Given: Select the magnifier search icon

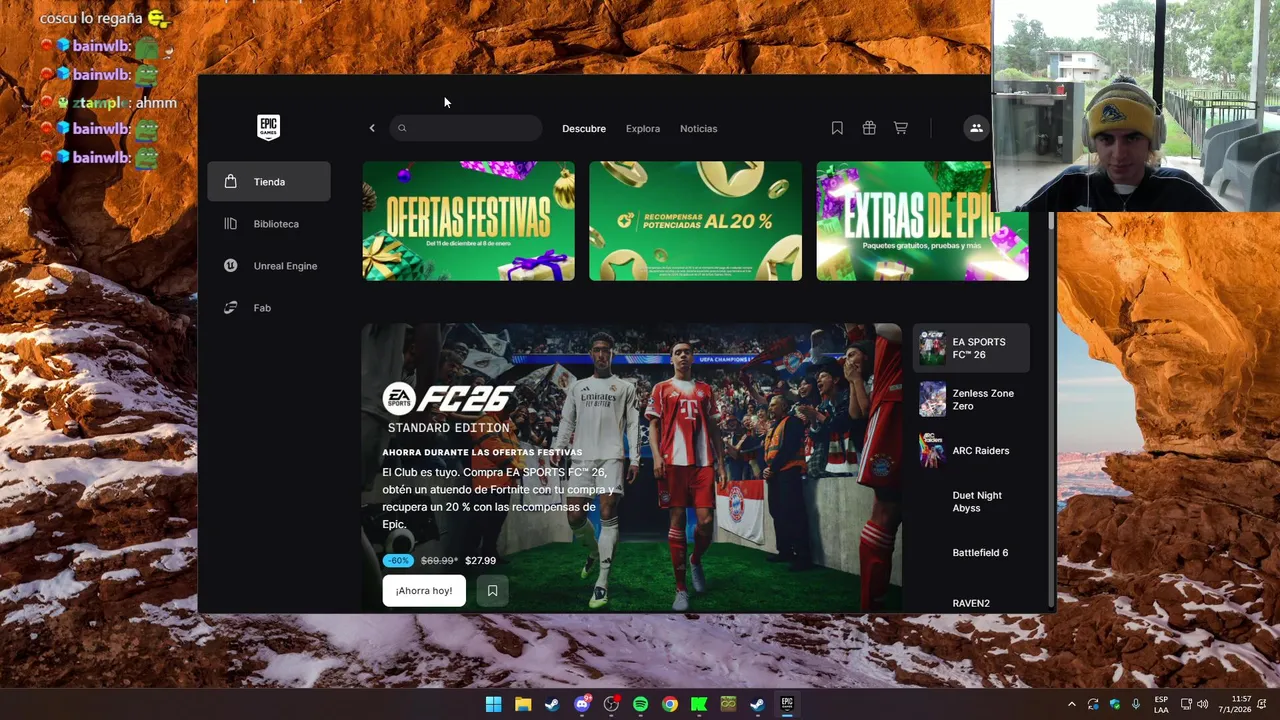Looking at the screenshot, I should point(402,128).
